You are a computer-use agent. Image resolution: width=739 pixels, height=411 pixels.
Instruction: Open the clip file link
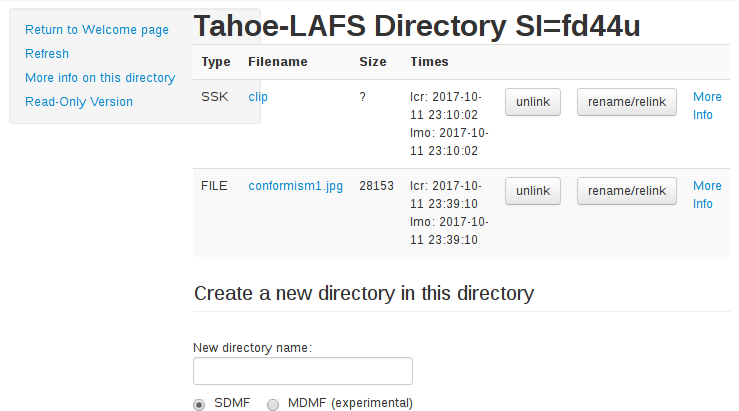click(258, 97)
